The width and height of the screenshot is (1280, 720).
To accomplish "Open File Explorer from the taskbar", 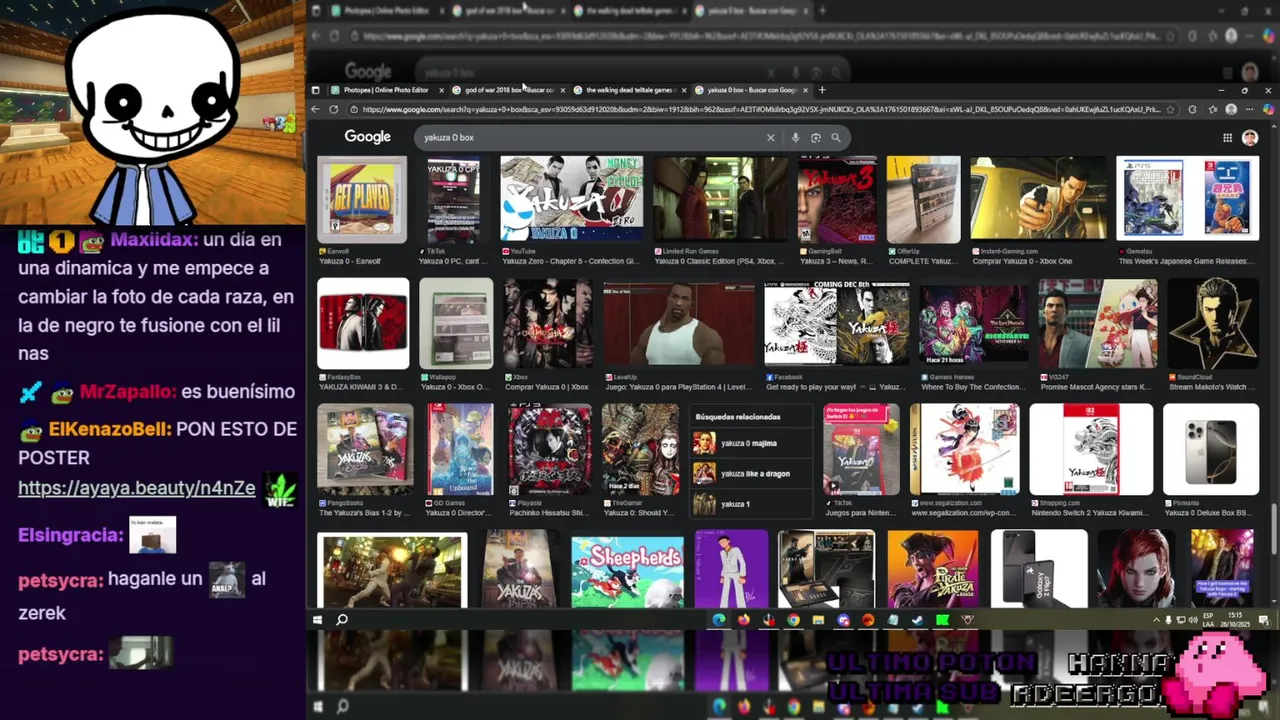I will tap(818, 620).
